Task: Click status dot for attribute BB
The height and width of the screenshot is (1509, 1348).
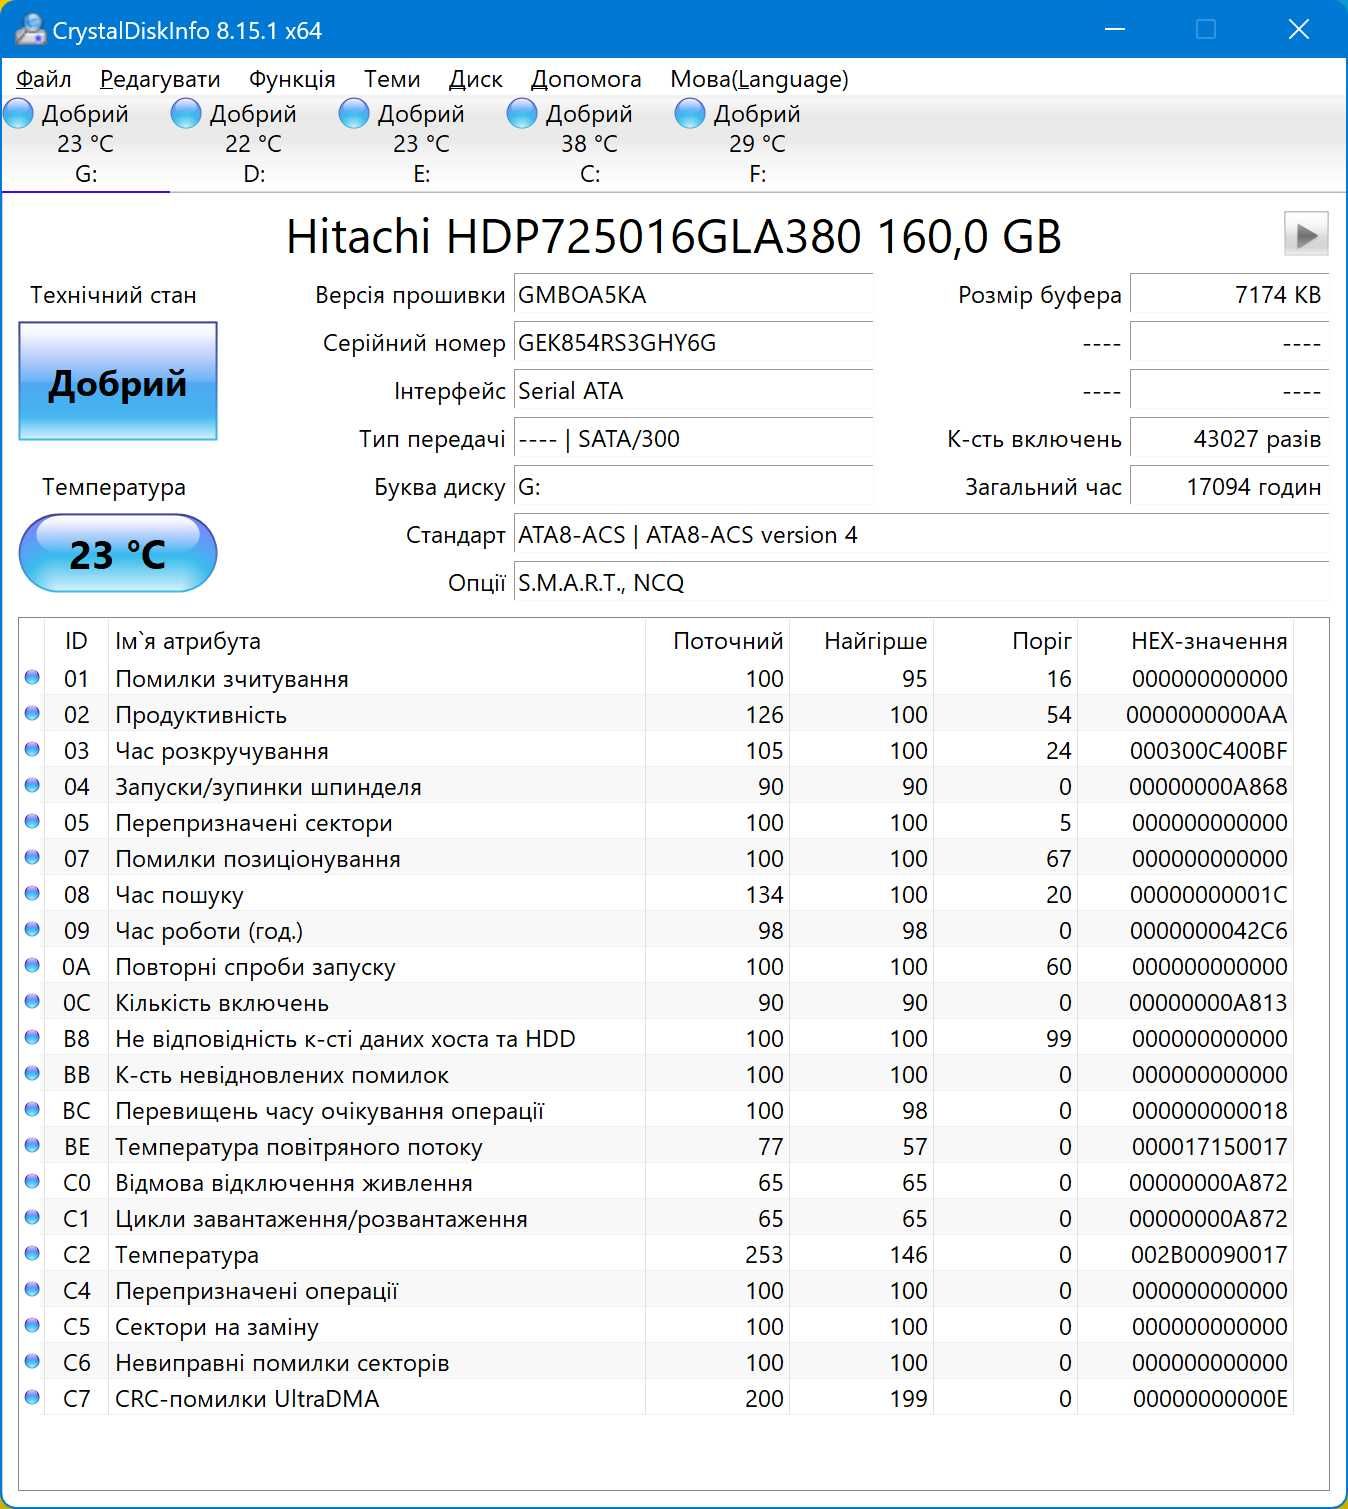Action: (32, 1073)
